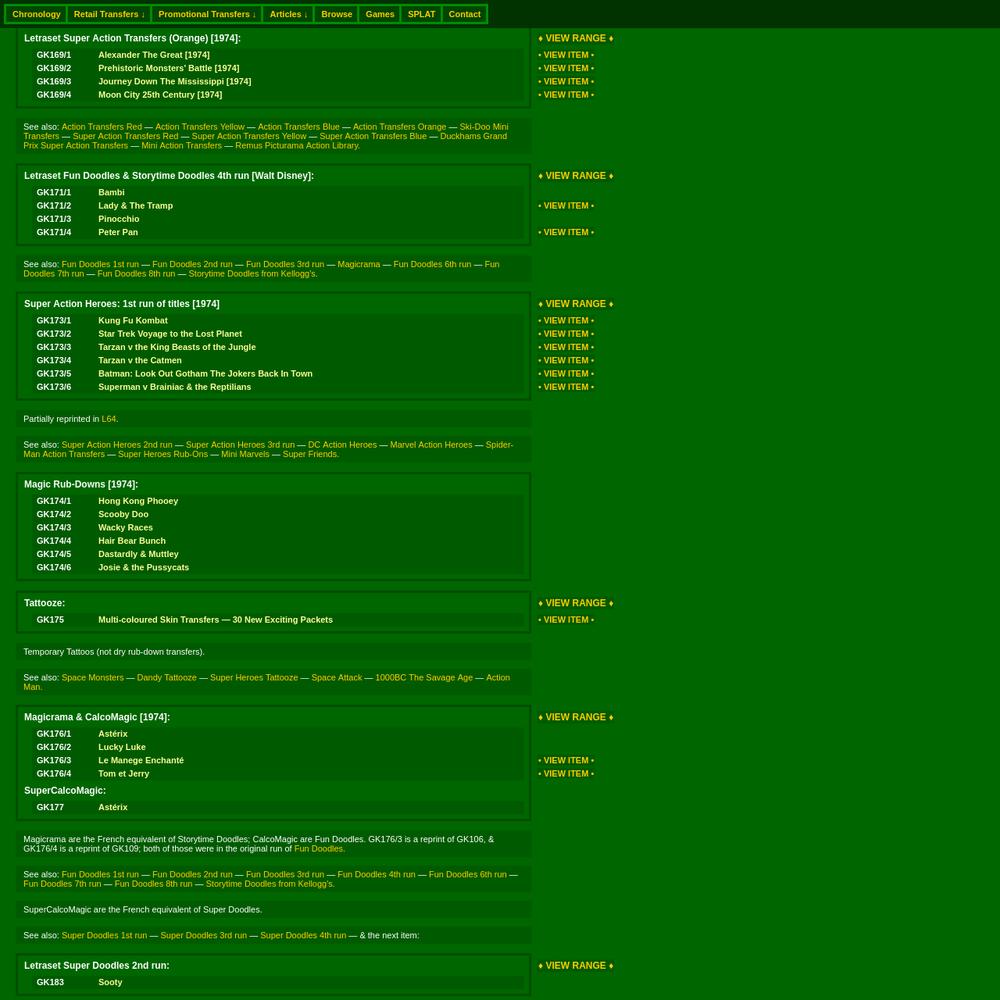View item for Peter Pan

pyautogui.click(x=566, y=233)
